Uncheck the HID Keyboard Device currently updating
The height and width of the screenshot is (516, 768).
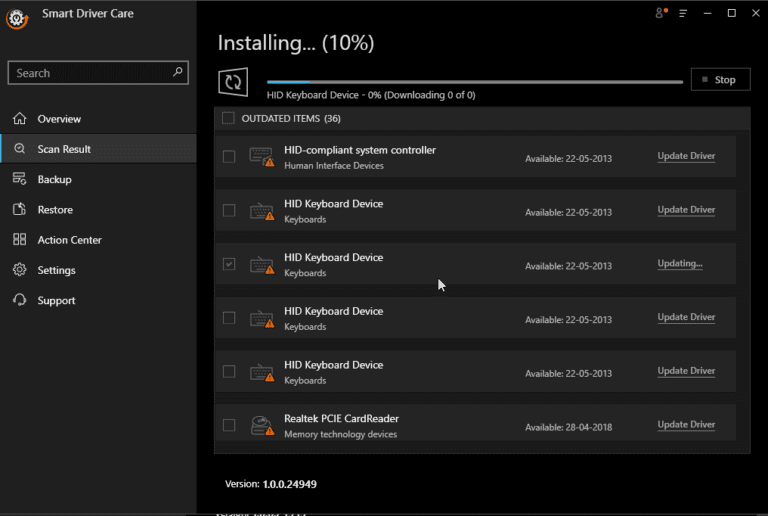pyautogui.click(x=229, y=264)
